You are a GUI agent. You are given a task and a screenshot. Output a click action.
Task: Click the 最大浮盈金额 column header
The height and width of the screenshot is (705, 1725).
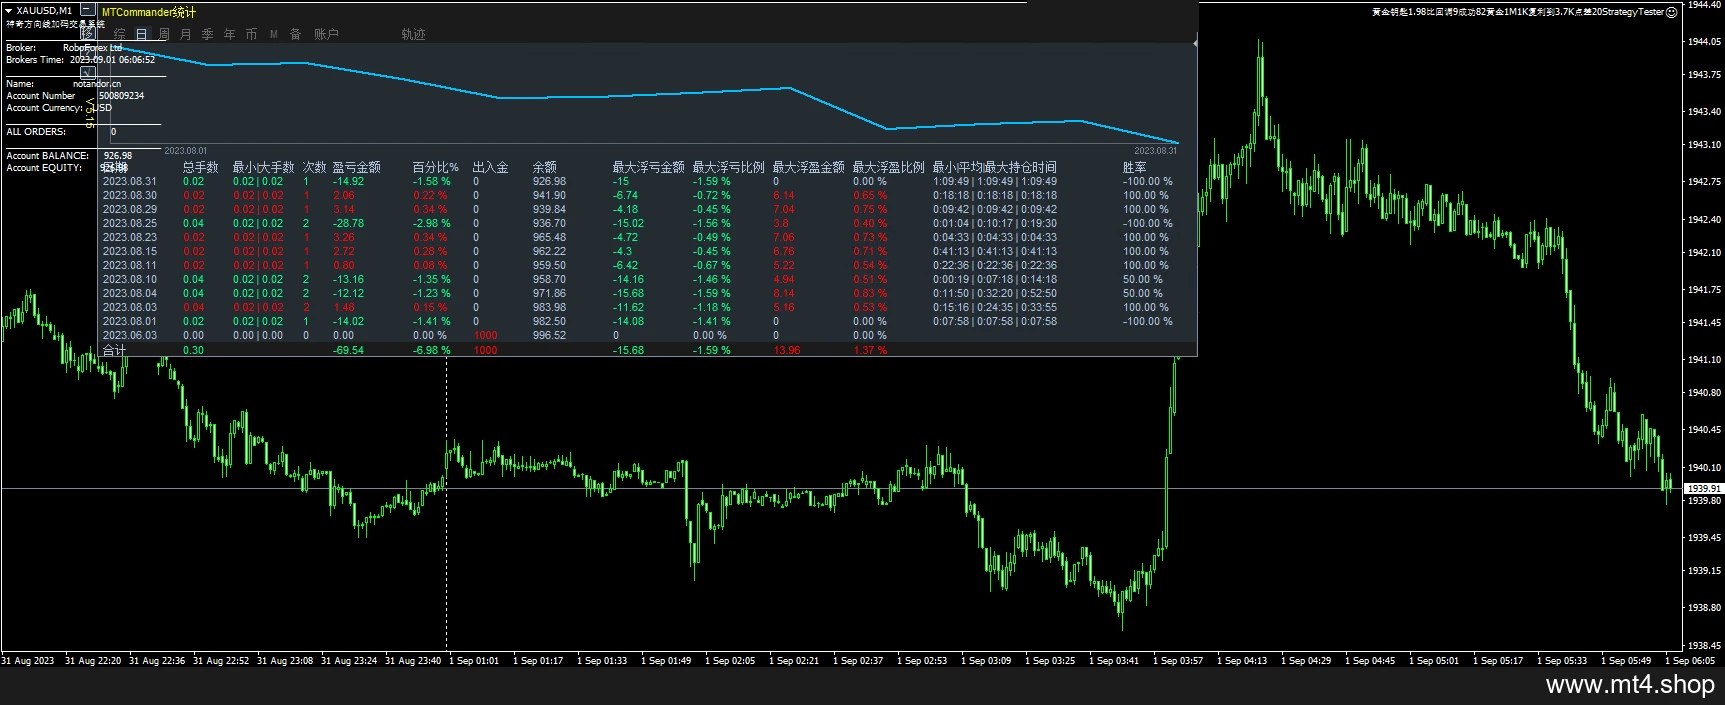pos(808,167)
